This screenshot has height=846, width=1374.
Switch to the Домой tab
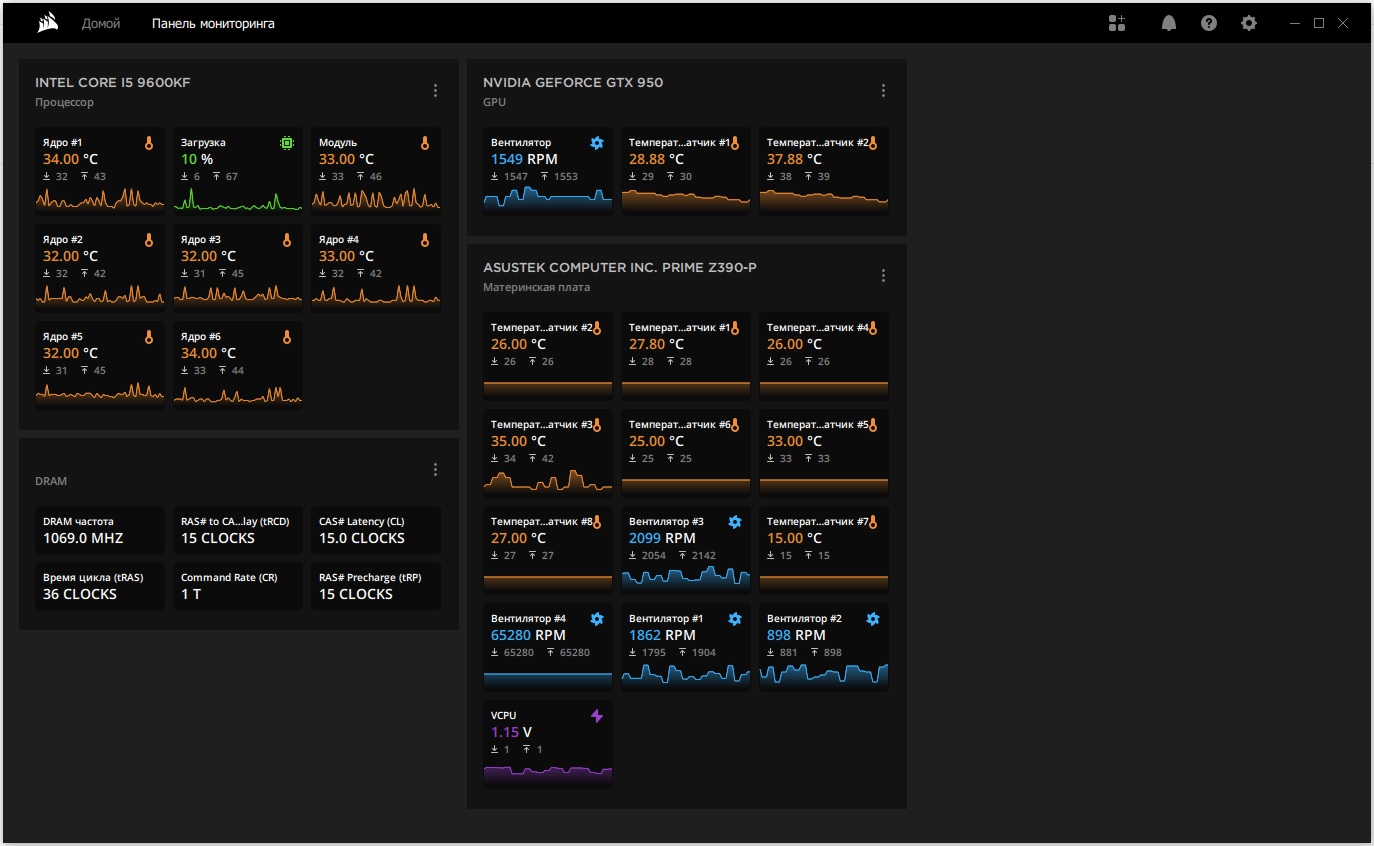101,23
